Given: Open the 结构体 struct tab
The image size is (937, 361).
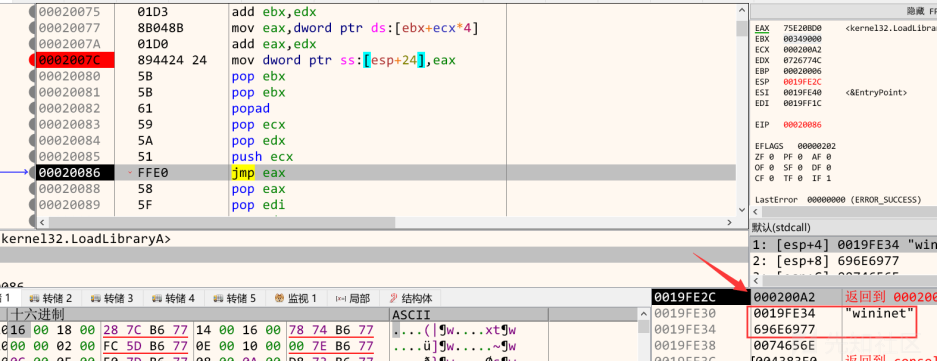Looking at the screenshot, I should coord(411,298).
